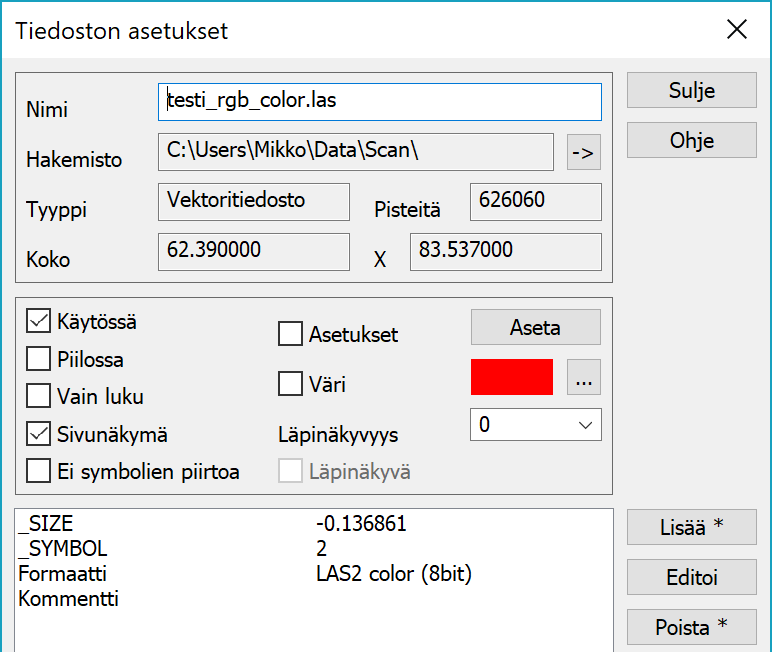The image size is (772, 652).
Task: Toggle the Vain luku checkbox
Action: [39, 396]
